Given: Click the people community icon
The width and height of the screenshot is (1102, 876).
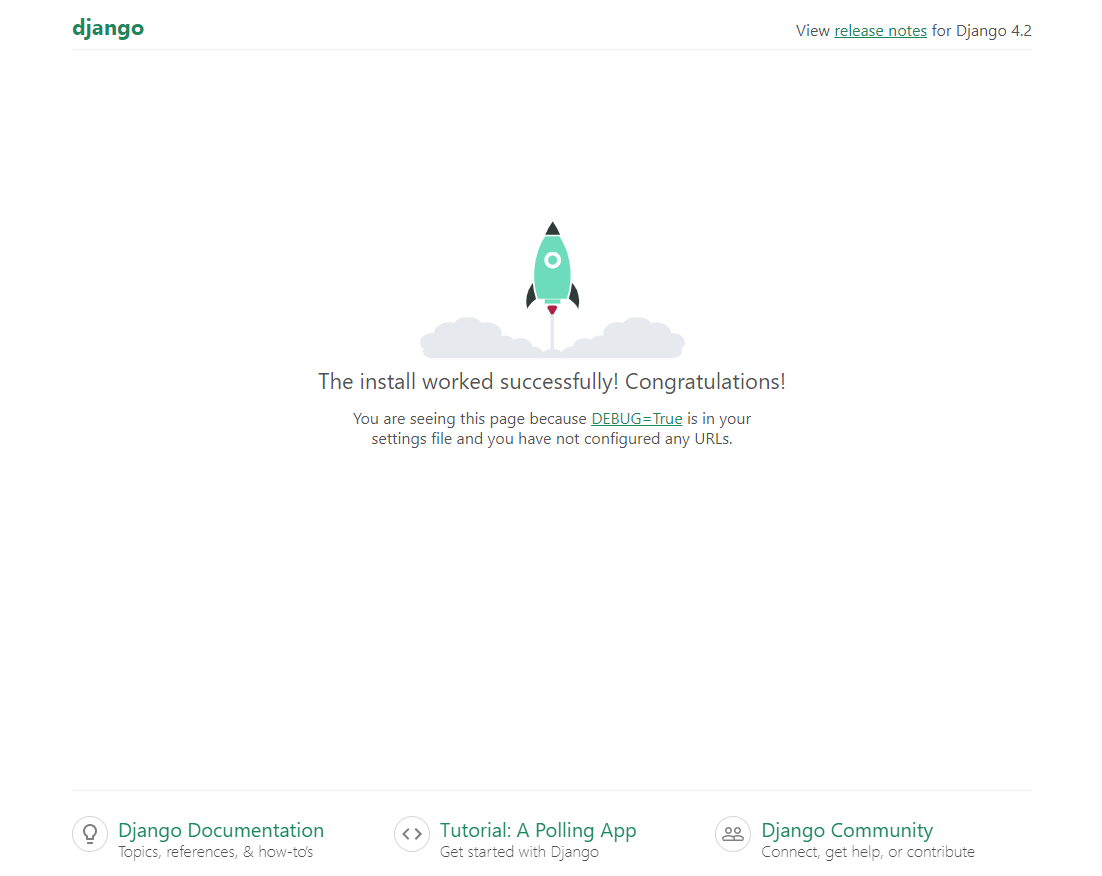Looking at the screenshot, I should coord(733,834).
